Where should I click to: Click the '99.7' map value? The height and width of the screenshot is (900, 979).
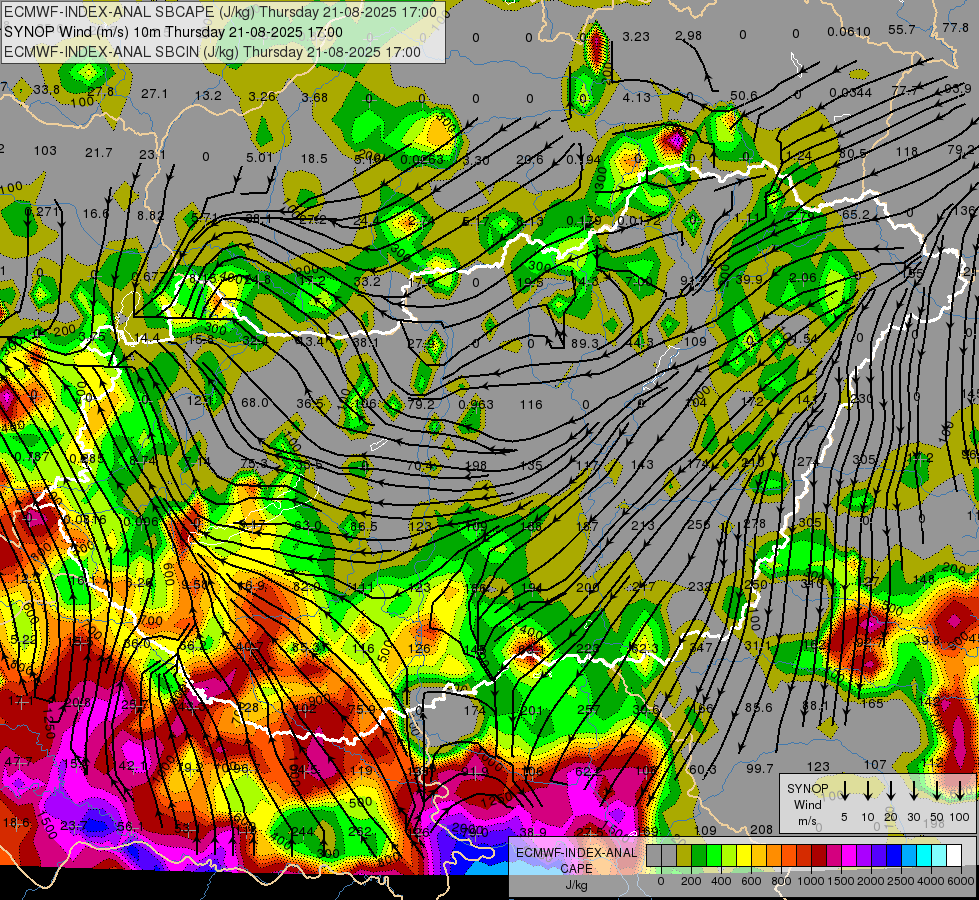tap(760, 768)
